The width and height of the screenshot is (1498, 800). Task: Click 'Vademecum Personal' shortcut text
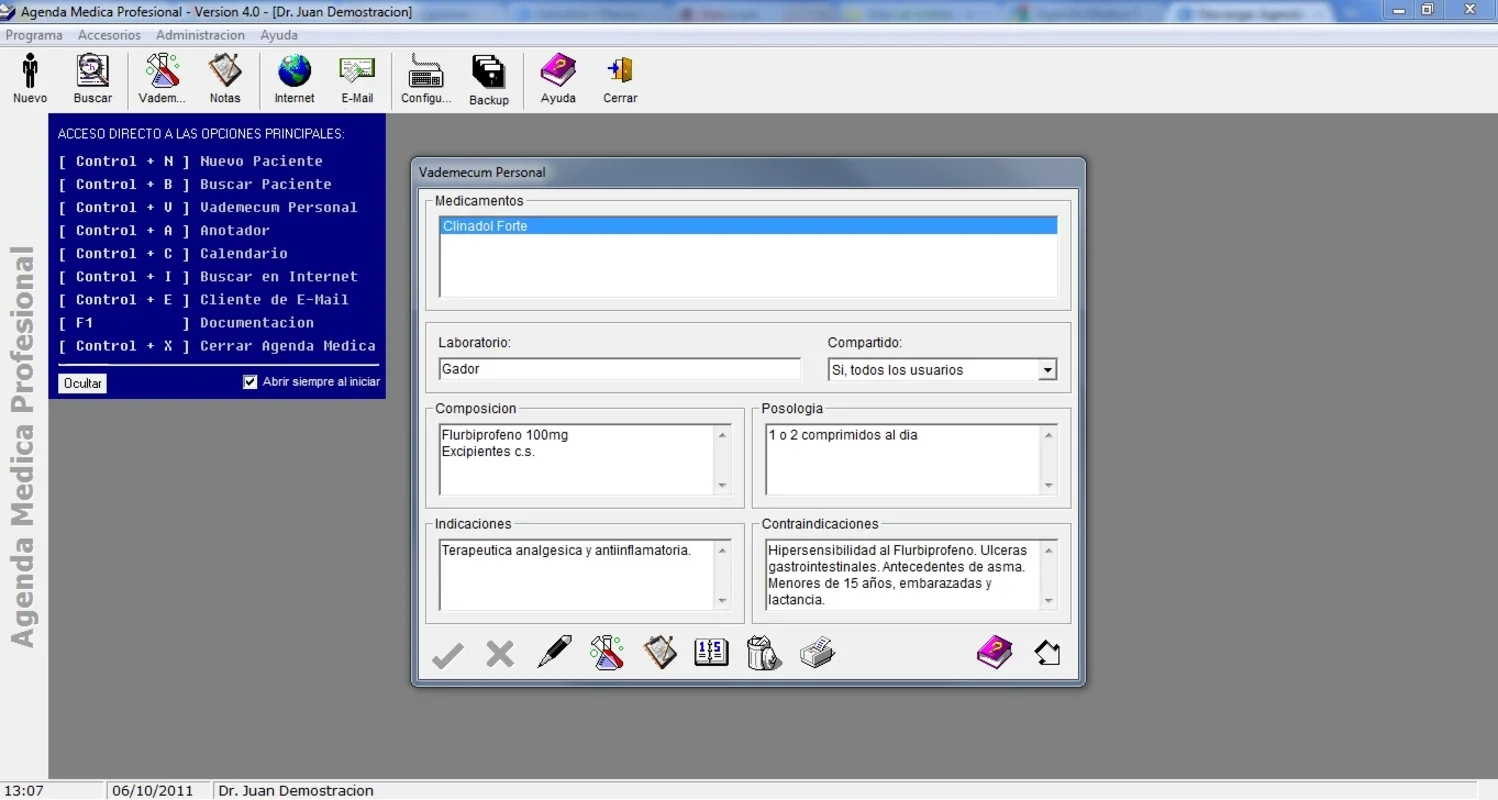tap(279, 207)
